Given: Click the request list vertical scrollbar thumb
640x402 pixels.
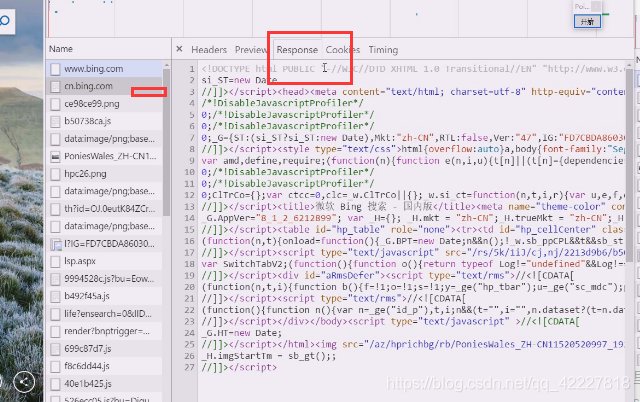Looking at the screenshot, I should click(x=167, y=142).
